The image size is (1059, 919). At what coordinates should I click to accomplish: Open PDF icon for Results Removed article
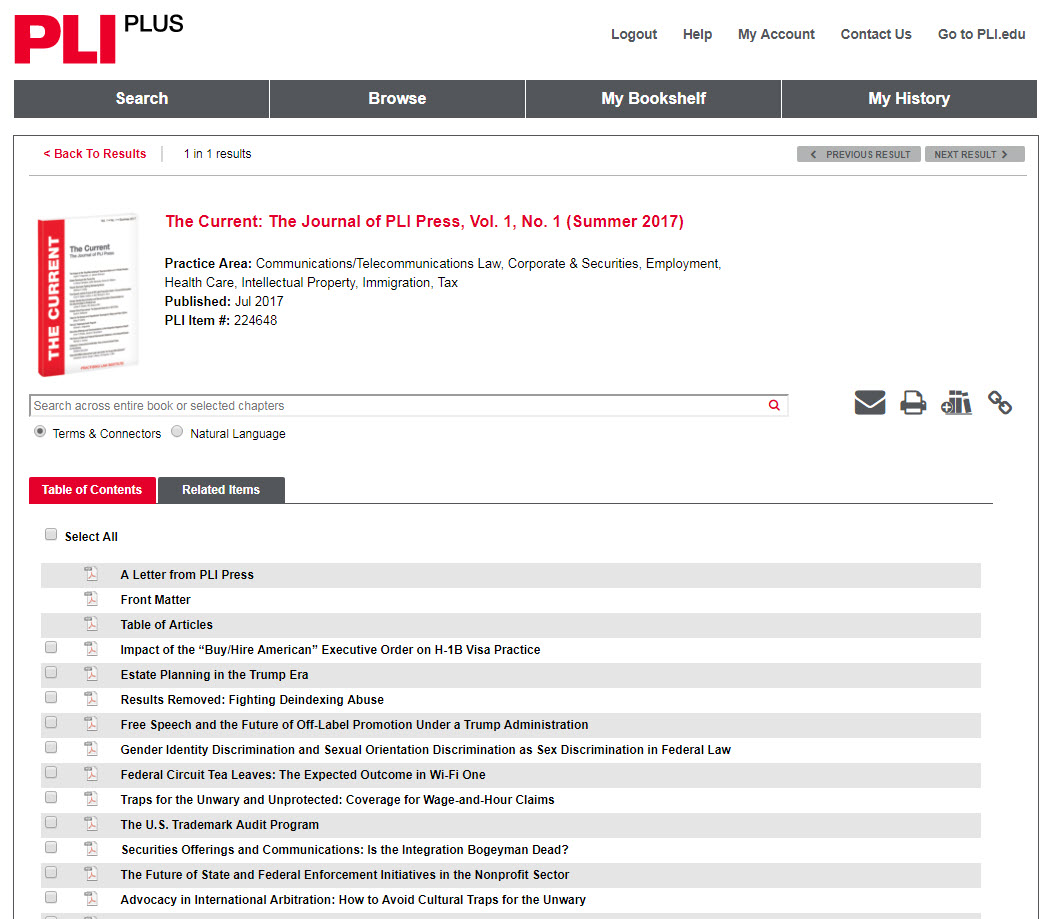pyautogui.click(x=91, y=699)
